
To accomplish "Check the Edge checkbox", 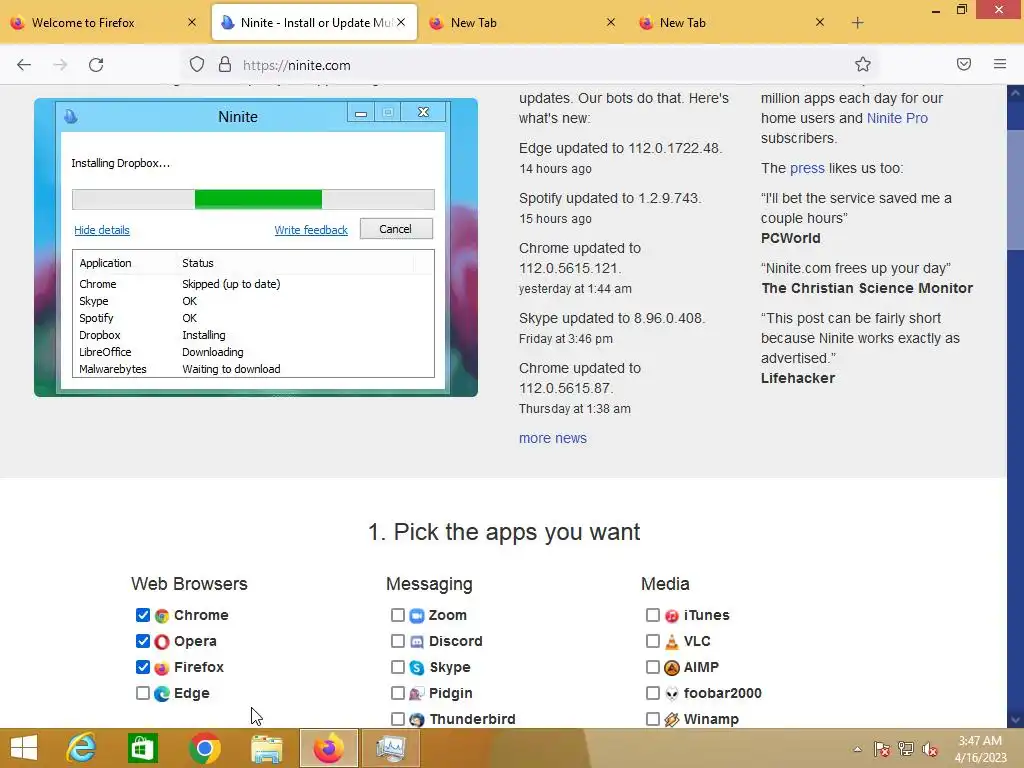I will (x=143, y=694).
